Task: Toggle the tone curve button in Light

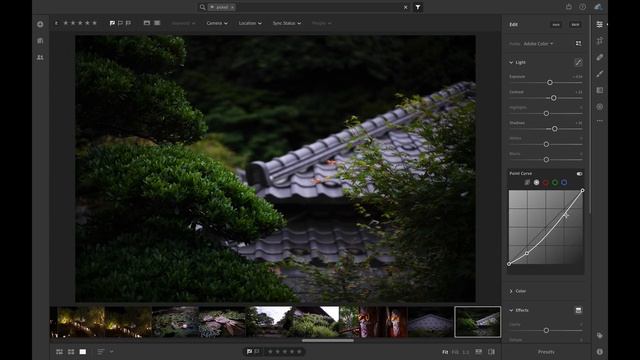Action: 578,62
